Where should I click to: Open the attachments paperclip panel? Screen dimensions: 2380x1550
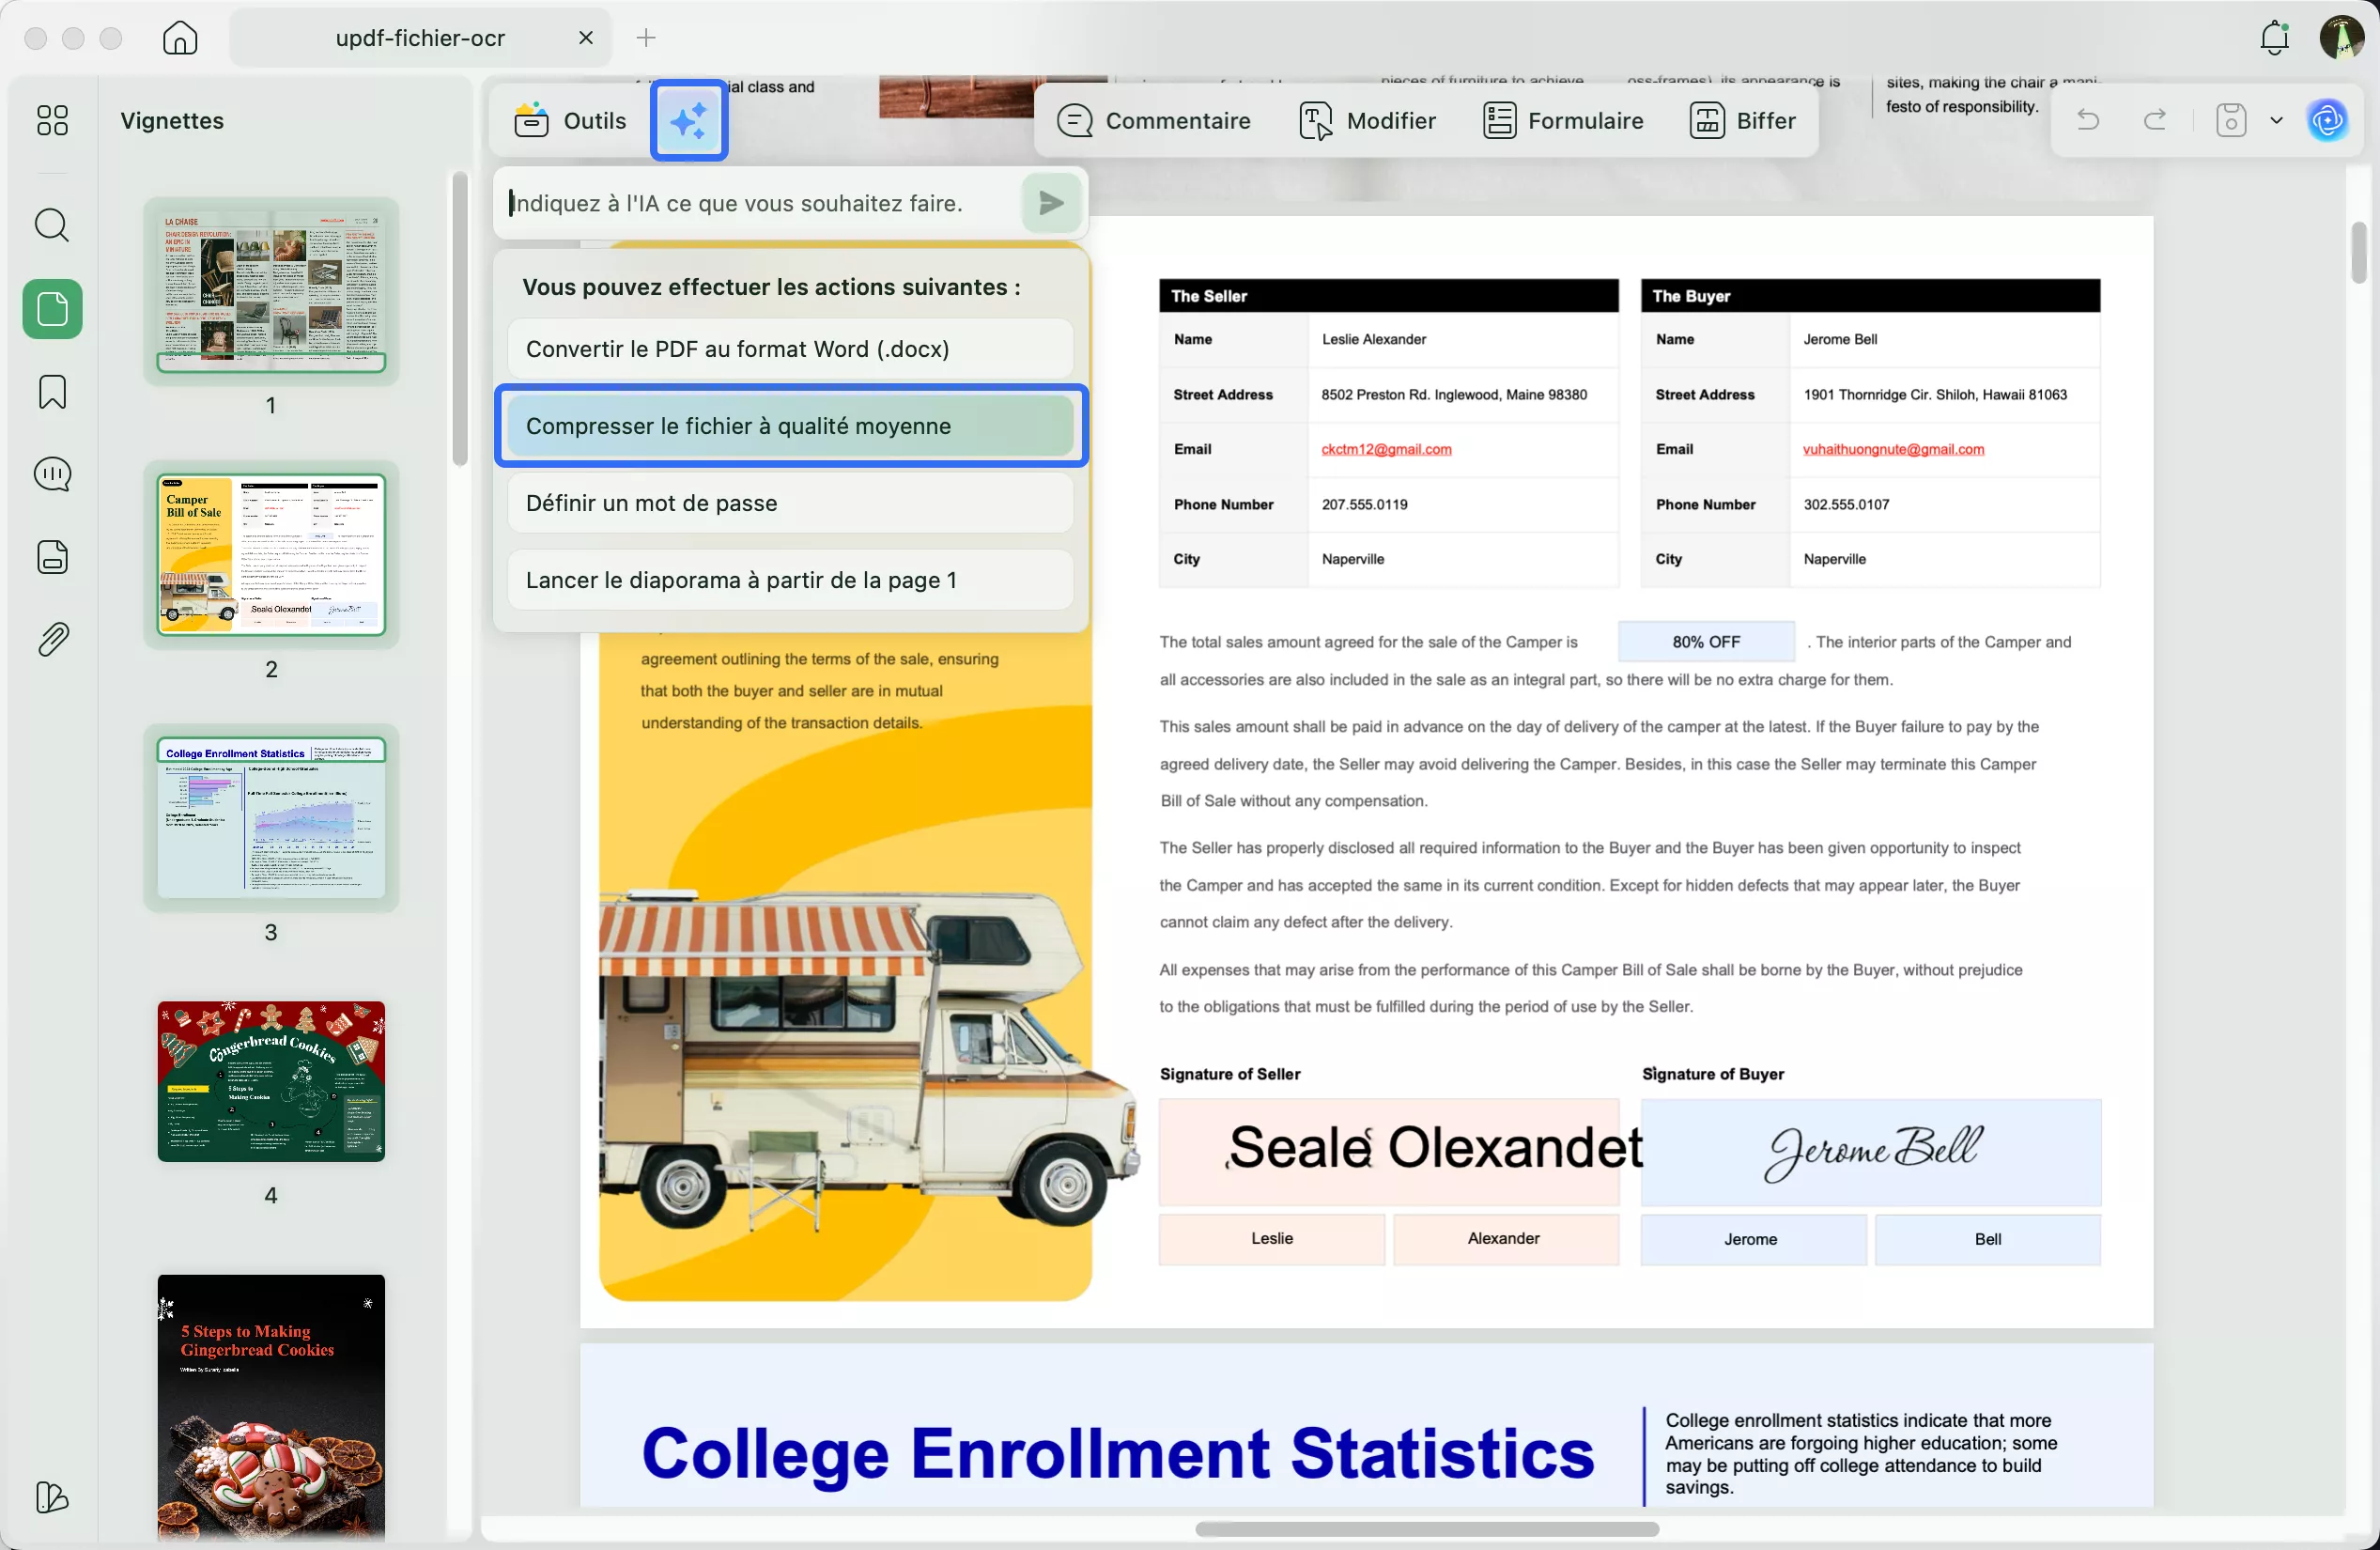click(x=52, y=639)
